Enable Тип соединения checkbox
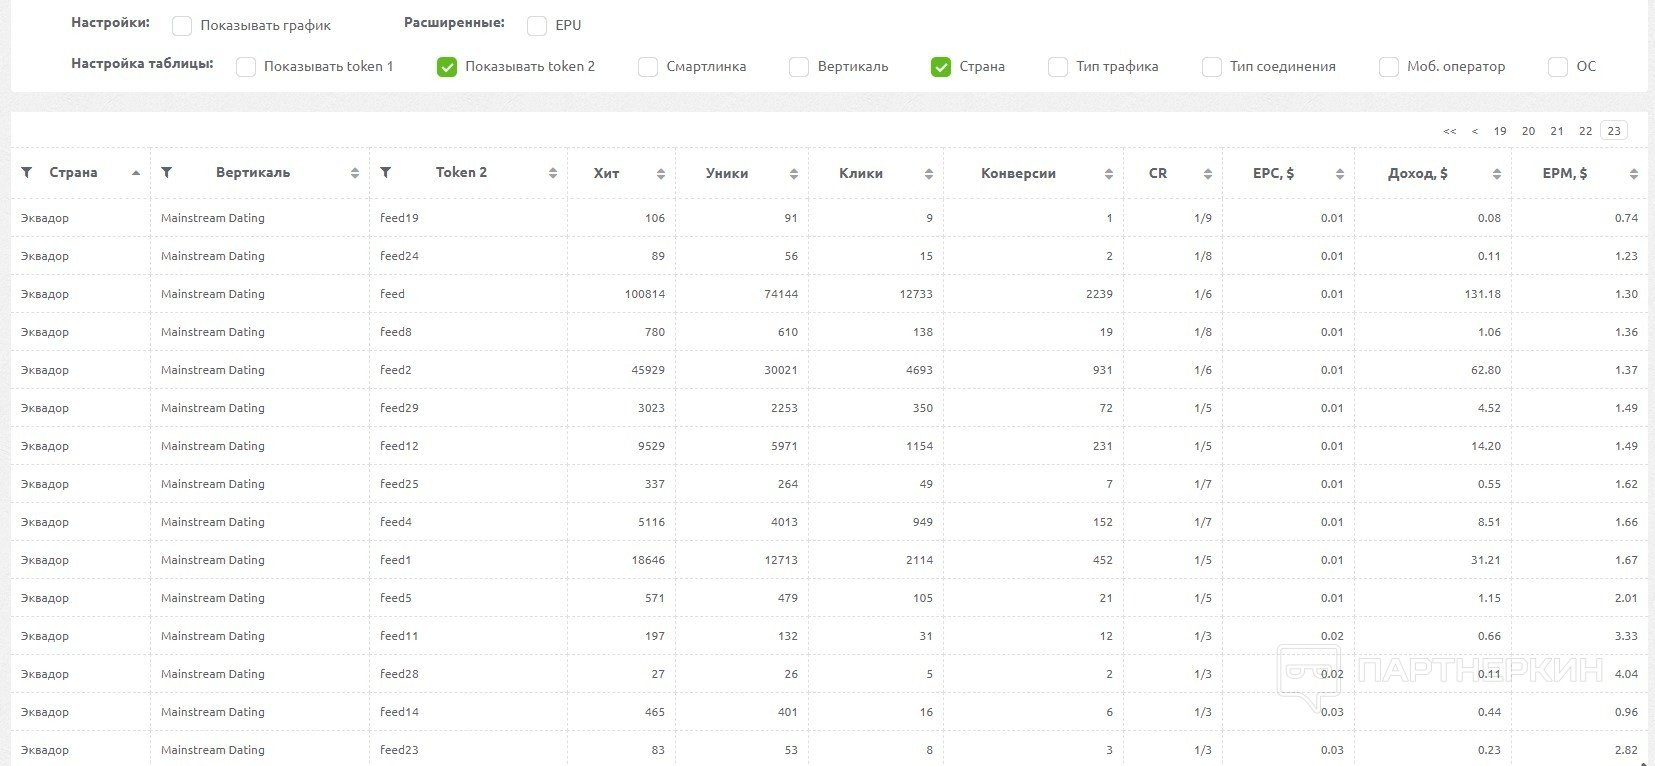Viewport: 1655px width, 766px height. [1212, 67]
